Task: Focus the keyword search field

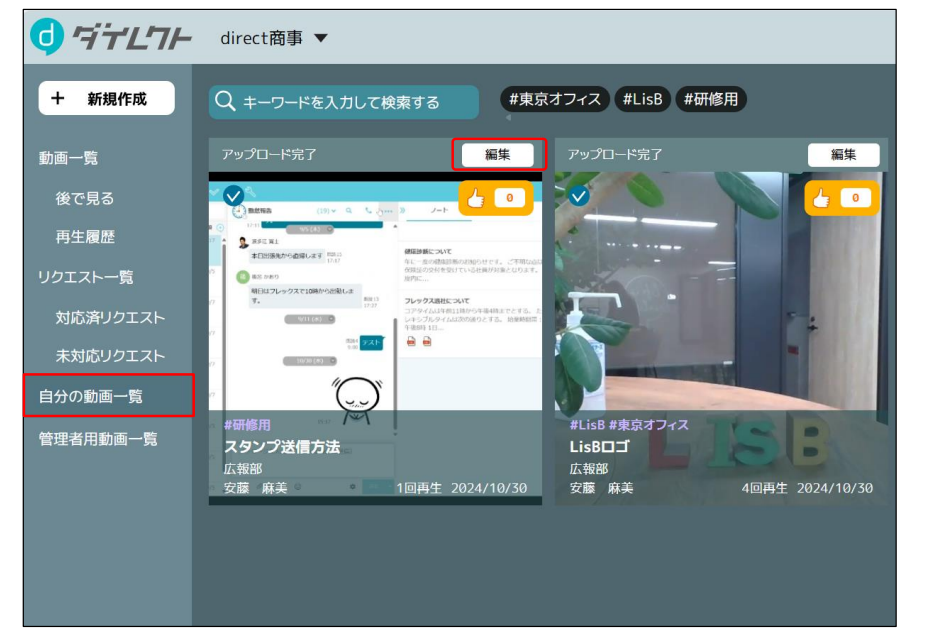Action: click(x=344, y=101)
